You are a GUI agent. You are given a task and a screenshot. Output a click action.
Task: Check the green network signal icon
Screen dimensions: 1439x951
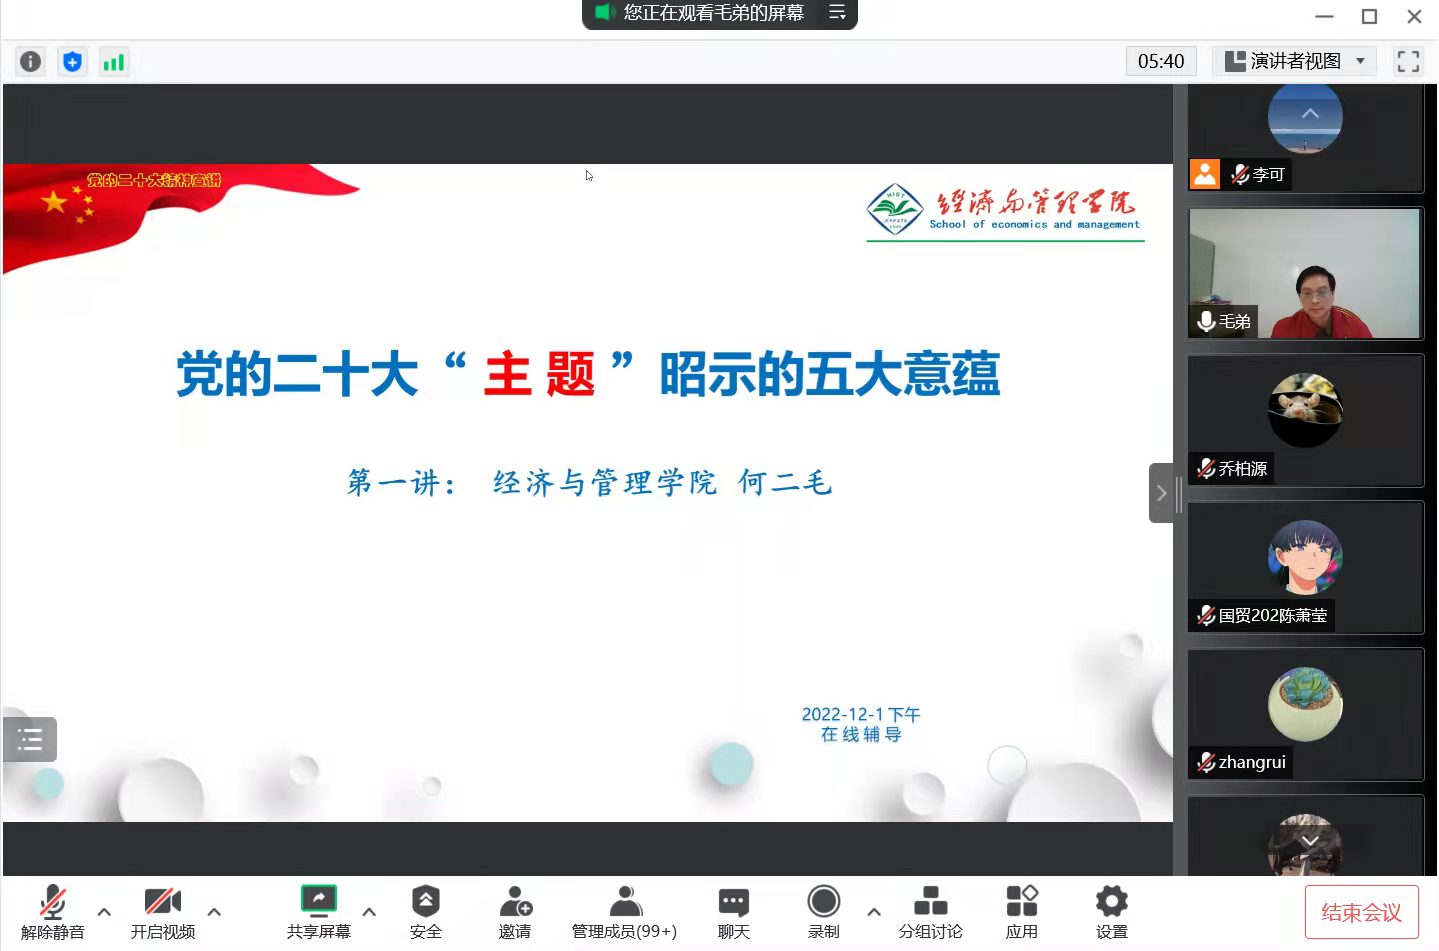(114, 62)
